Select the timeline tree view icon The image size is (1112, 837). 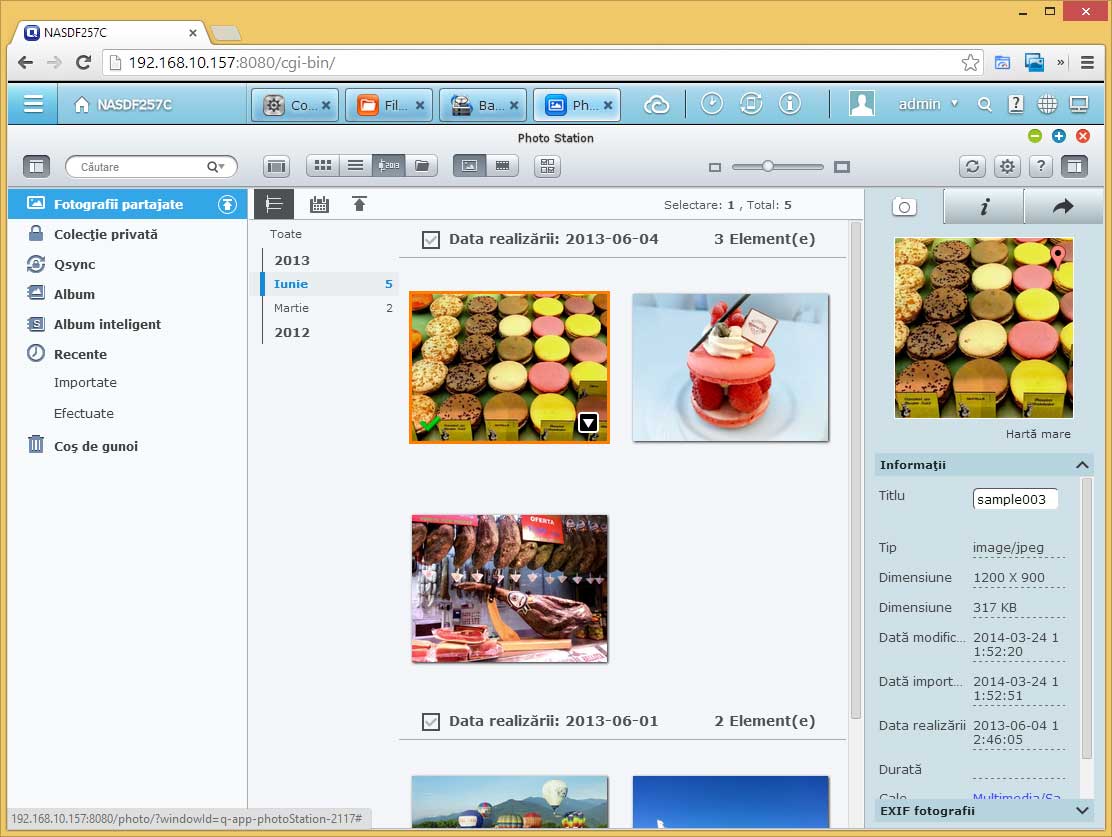tap(274, 204)
